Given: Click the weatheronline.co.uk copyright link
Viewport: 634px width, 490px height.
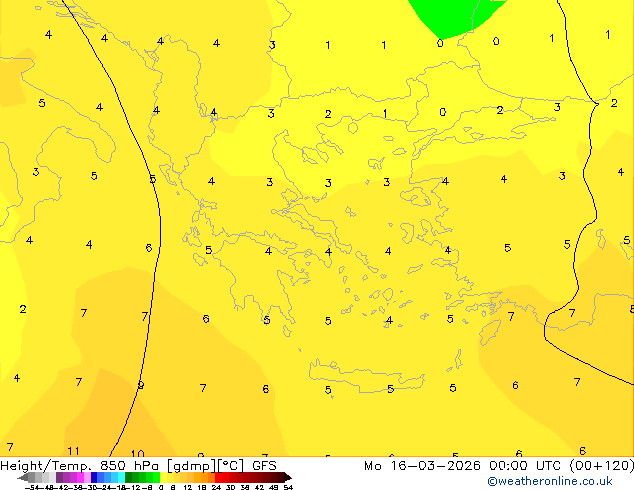Looking at the screenshot, I should point(550,481).
